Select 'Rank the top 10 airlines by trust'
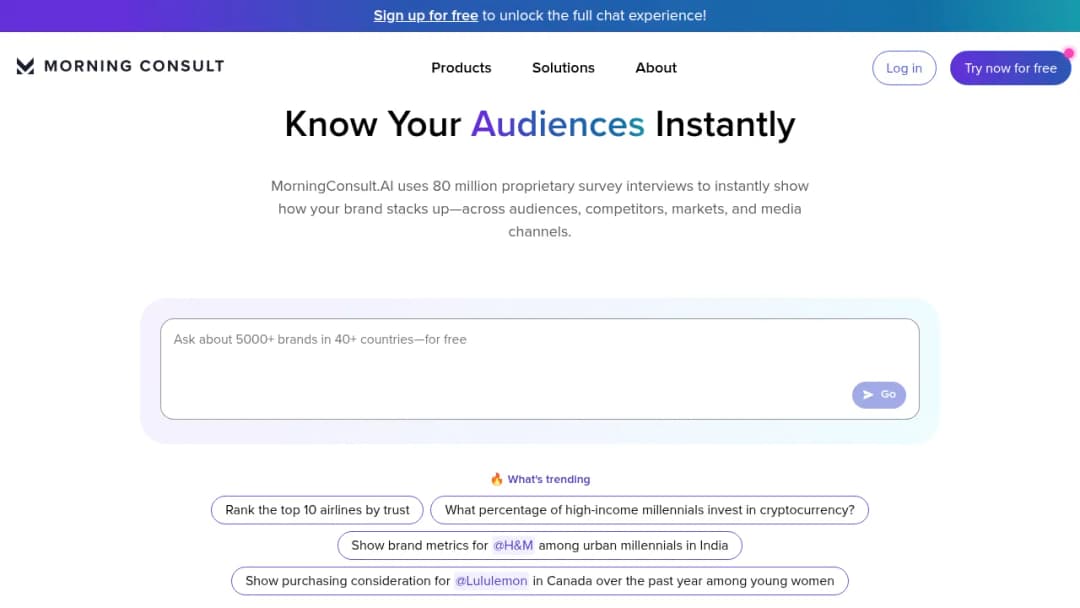 pyautogui.click(x=317, y=510)
